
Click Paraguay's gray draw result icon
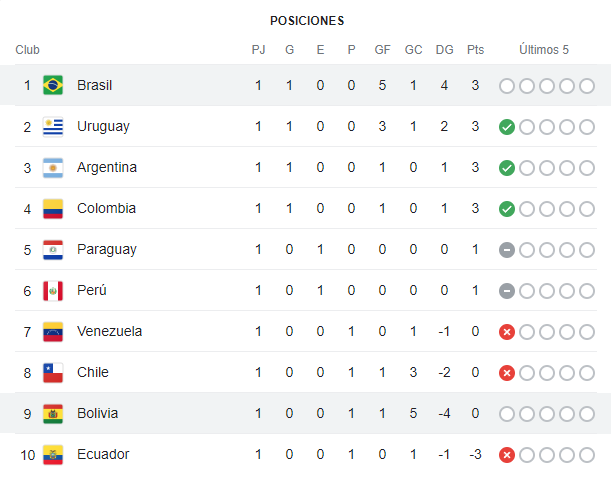point(507,250)
